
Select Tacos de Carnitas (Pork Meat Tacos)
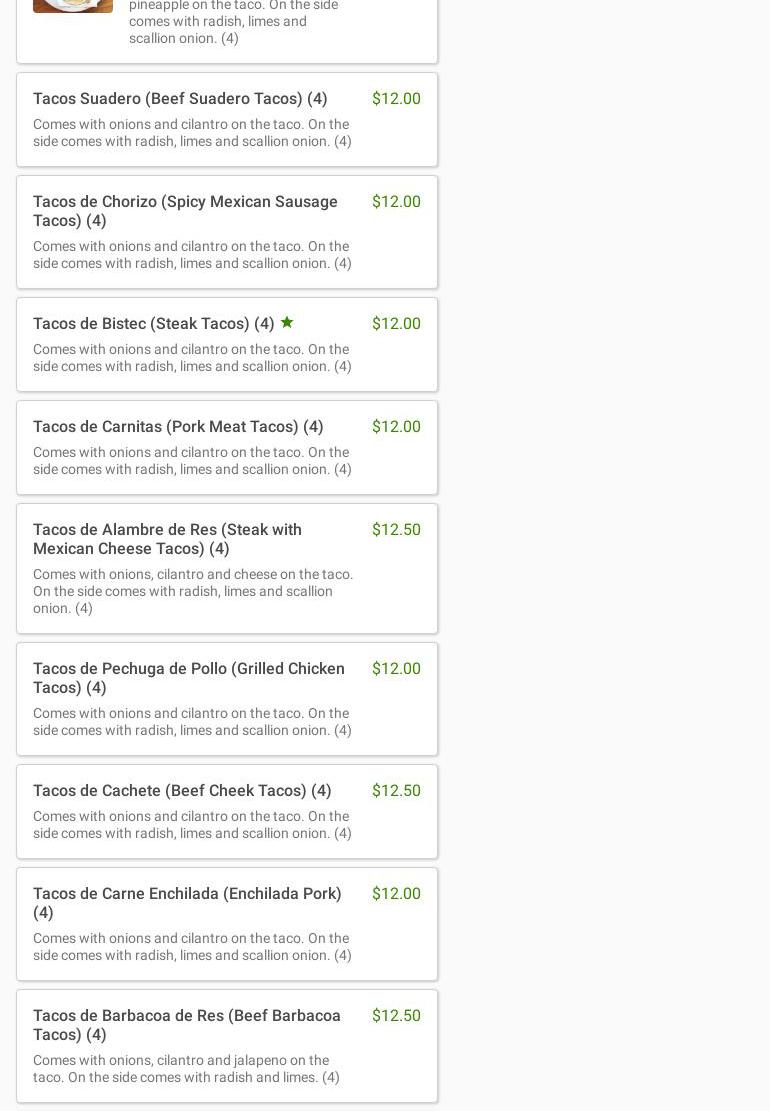(178, 426)
